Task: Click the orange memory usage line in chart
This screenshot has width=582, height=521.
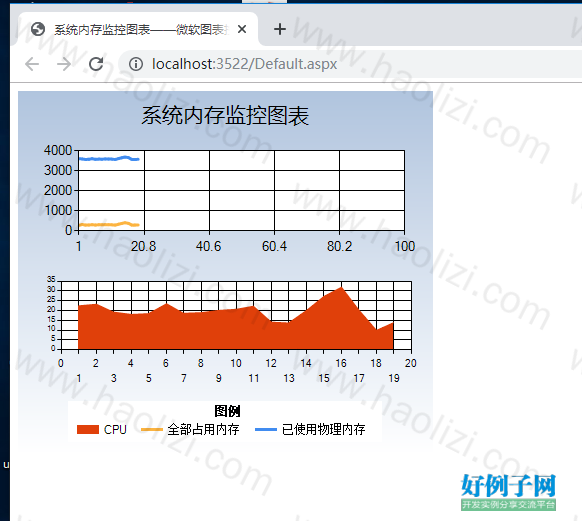Action: click(x=109, y=225)
